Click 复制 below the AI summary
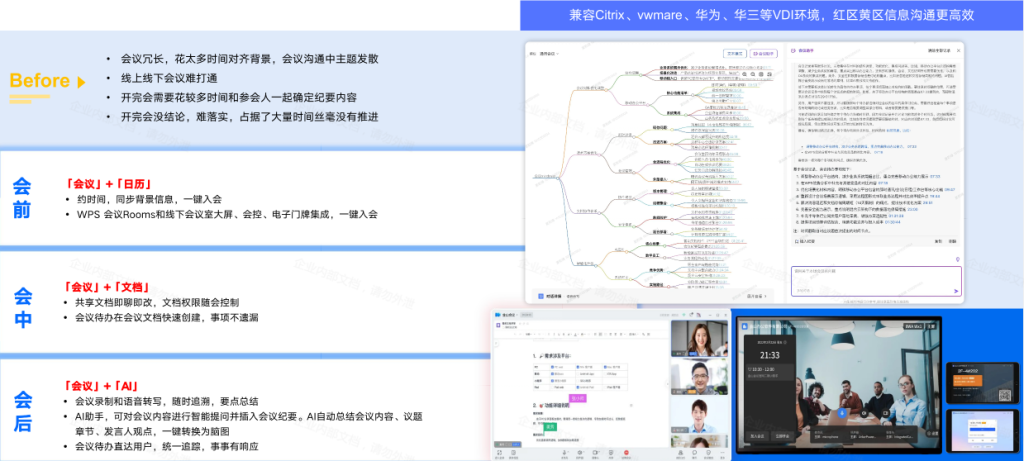The height and width of the screenshot is (461, 1024). coord(938,242)
